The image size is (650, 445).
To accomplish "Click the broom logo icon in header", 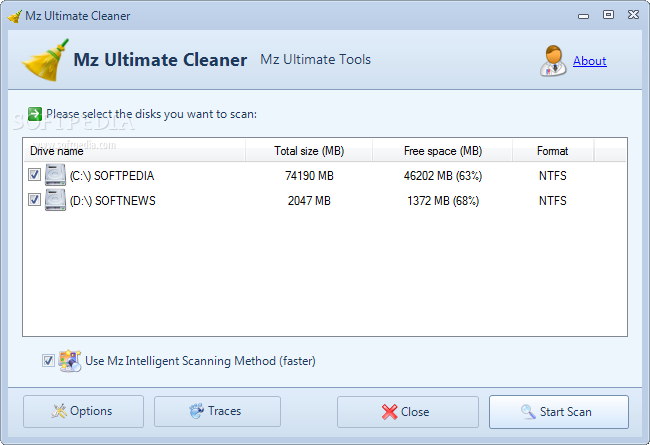I will (45, 60).
